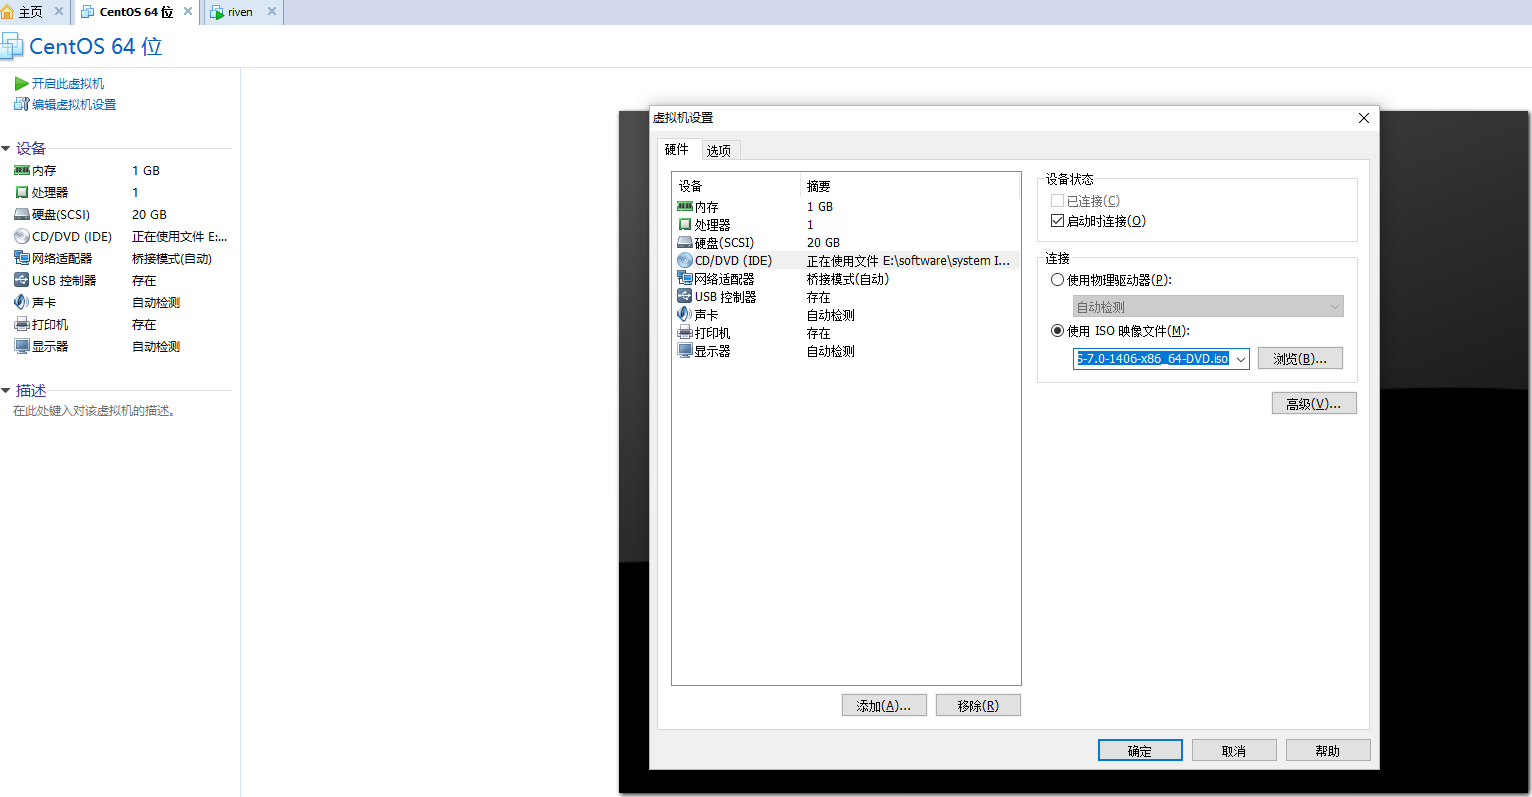Click the memory icon in the sidebar device list
The height and width of the screenshot is (797, 1532).
[21, 171]
